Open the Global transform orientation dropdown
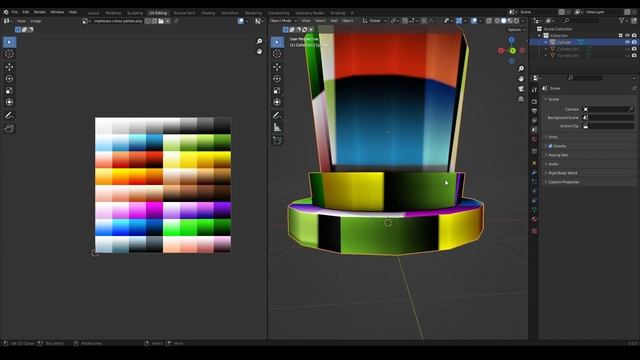This screenshot has height=360, width=640. pos(375,20)
